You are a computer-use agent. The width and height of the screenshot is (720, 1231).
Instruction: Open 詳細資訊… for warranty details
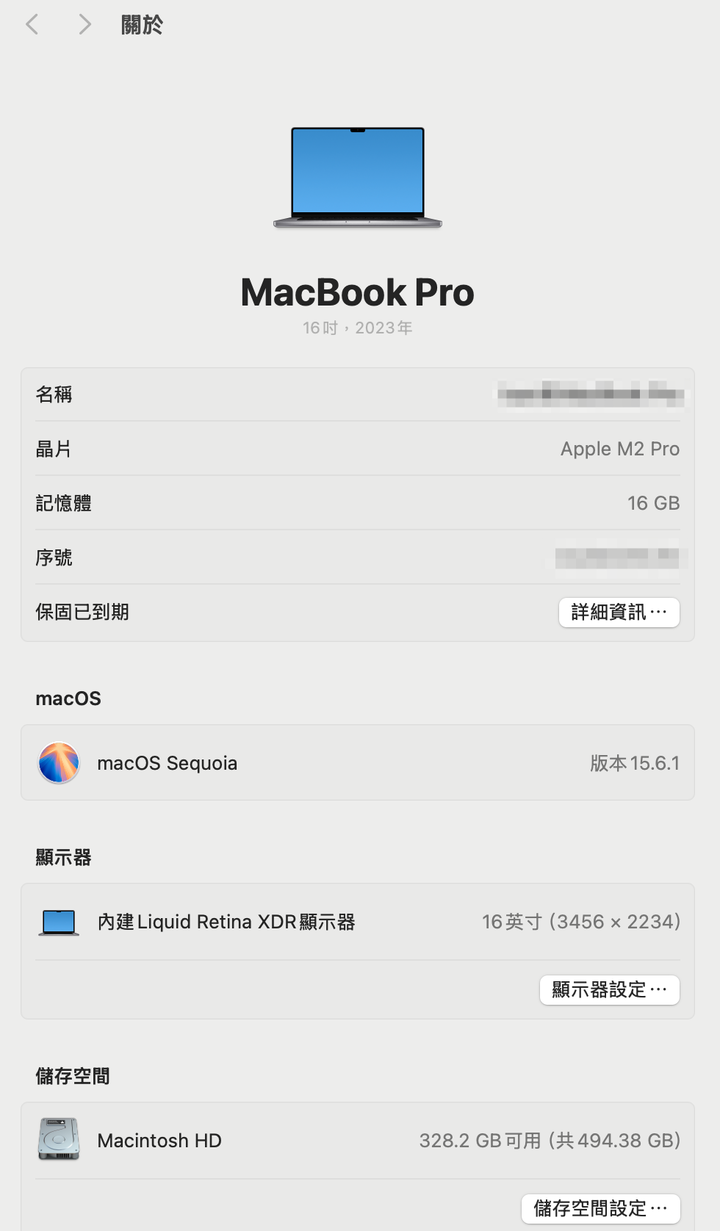tap(619, 612)
